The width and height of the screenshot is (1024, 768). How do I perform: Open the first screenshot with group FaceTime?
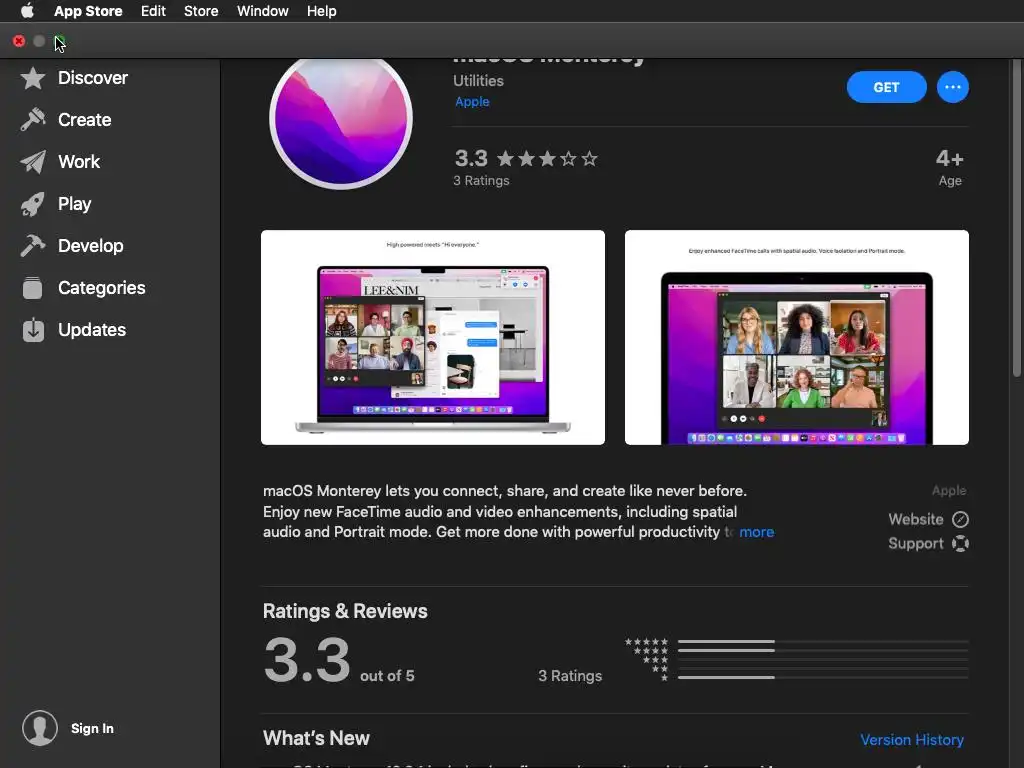point(432,337)
